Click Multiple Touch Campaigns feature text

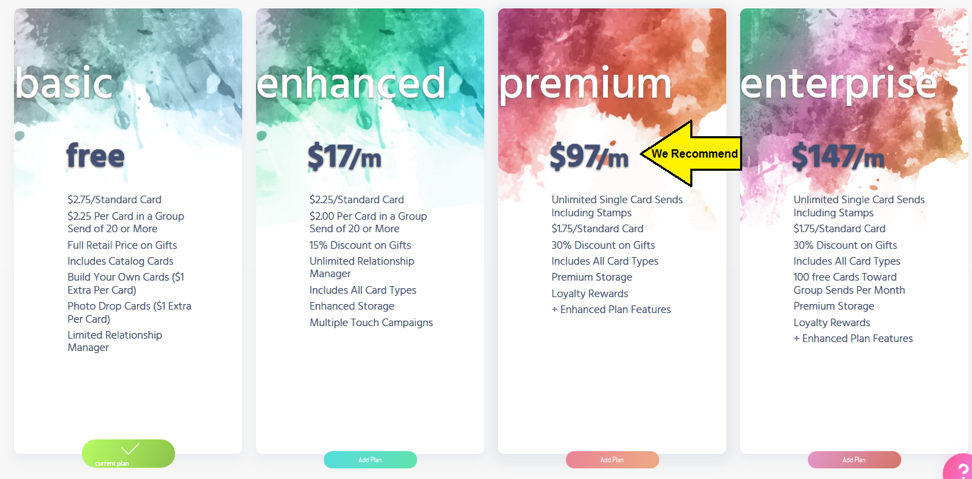pyautogui.click(x=371, y=323)
